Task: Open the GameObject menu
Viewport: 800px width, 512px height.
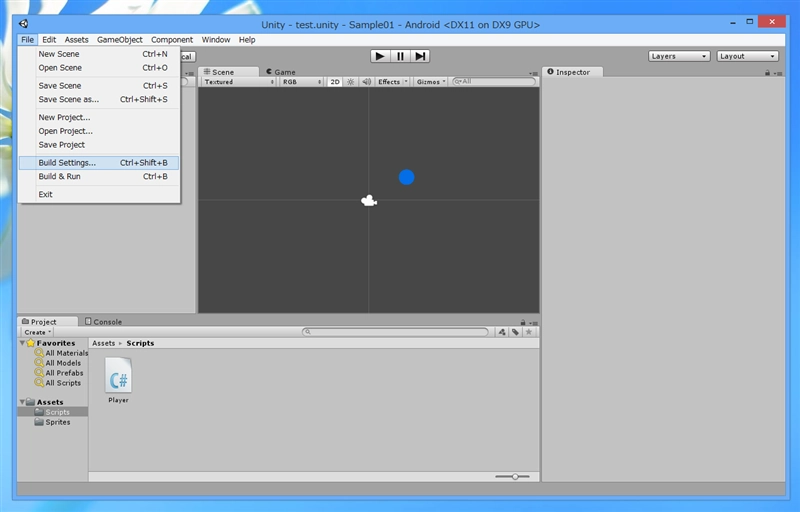Action: [x=120, y=40]
